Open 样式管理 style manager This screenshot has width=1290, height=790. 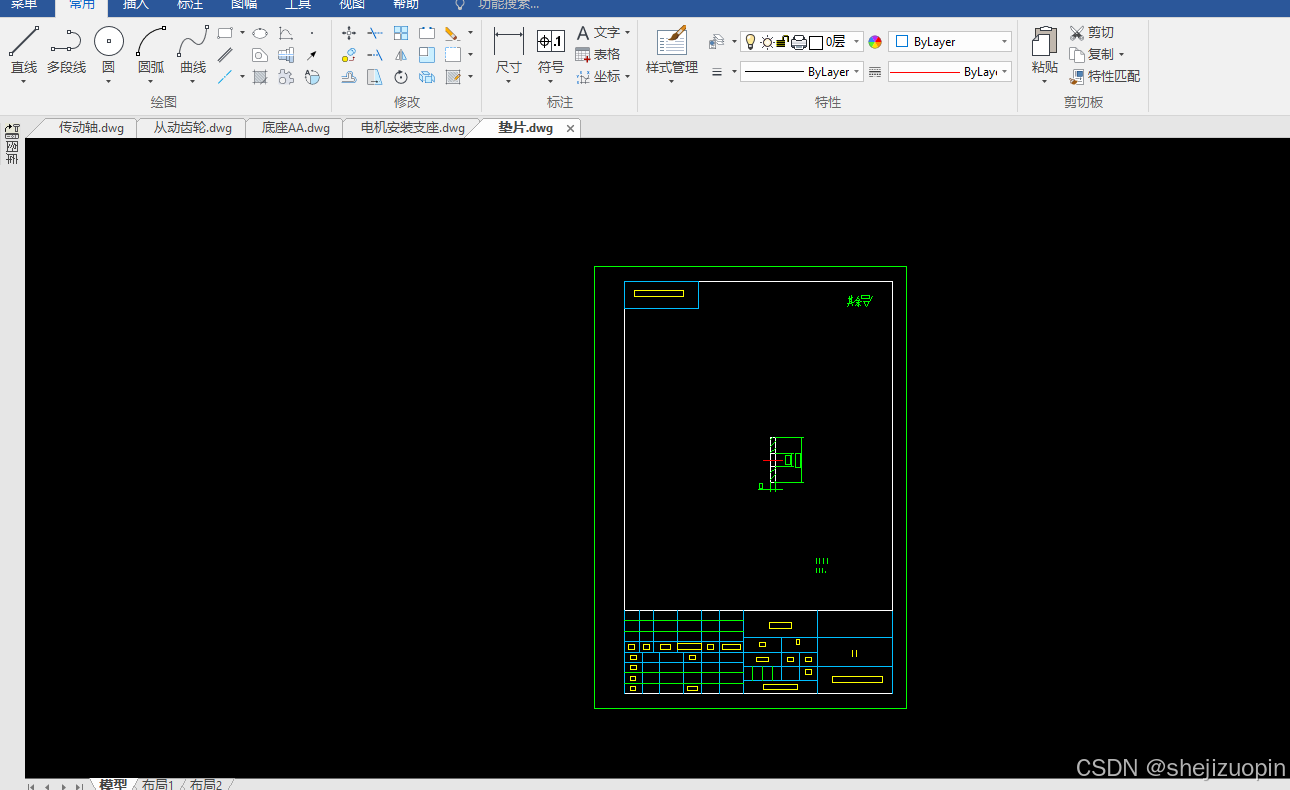pos(672,50)
